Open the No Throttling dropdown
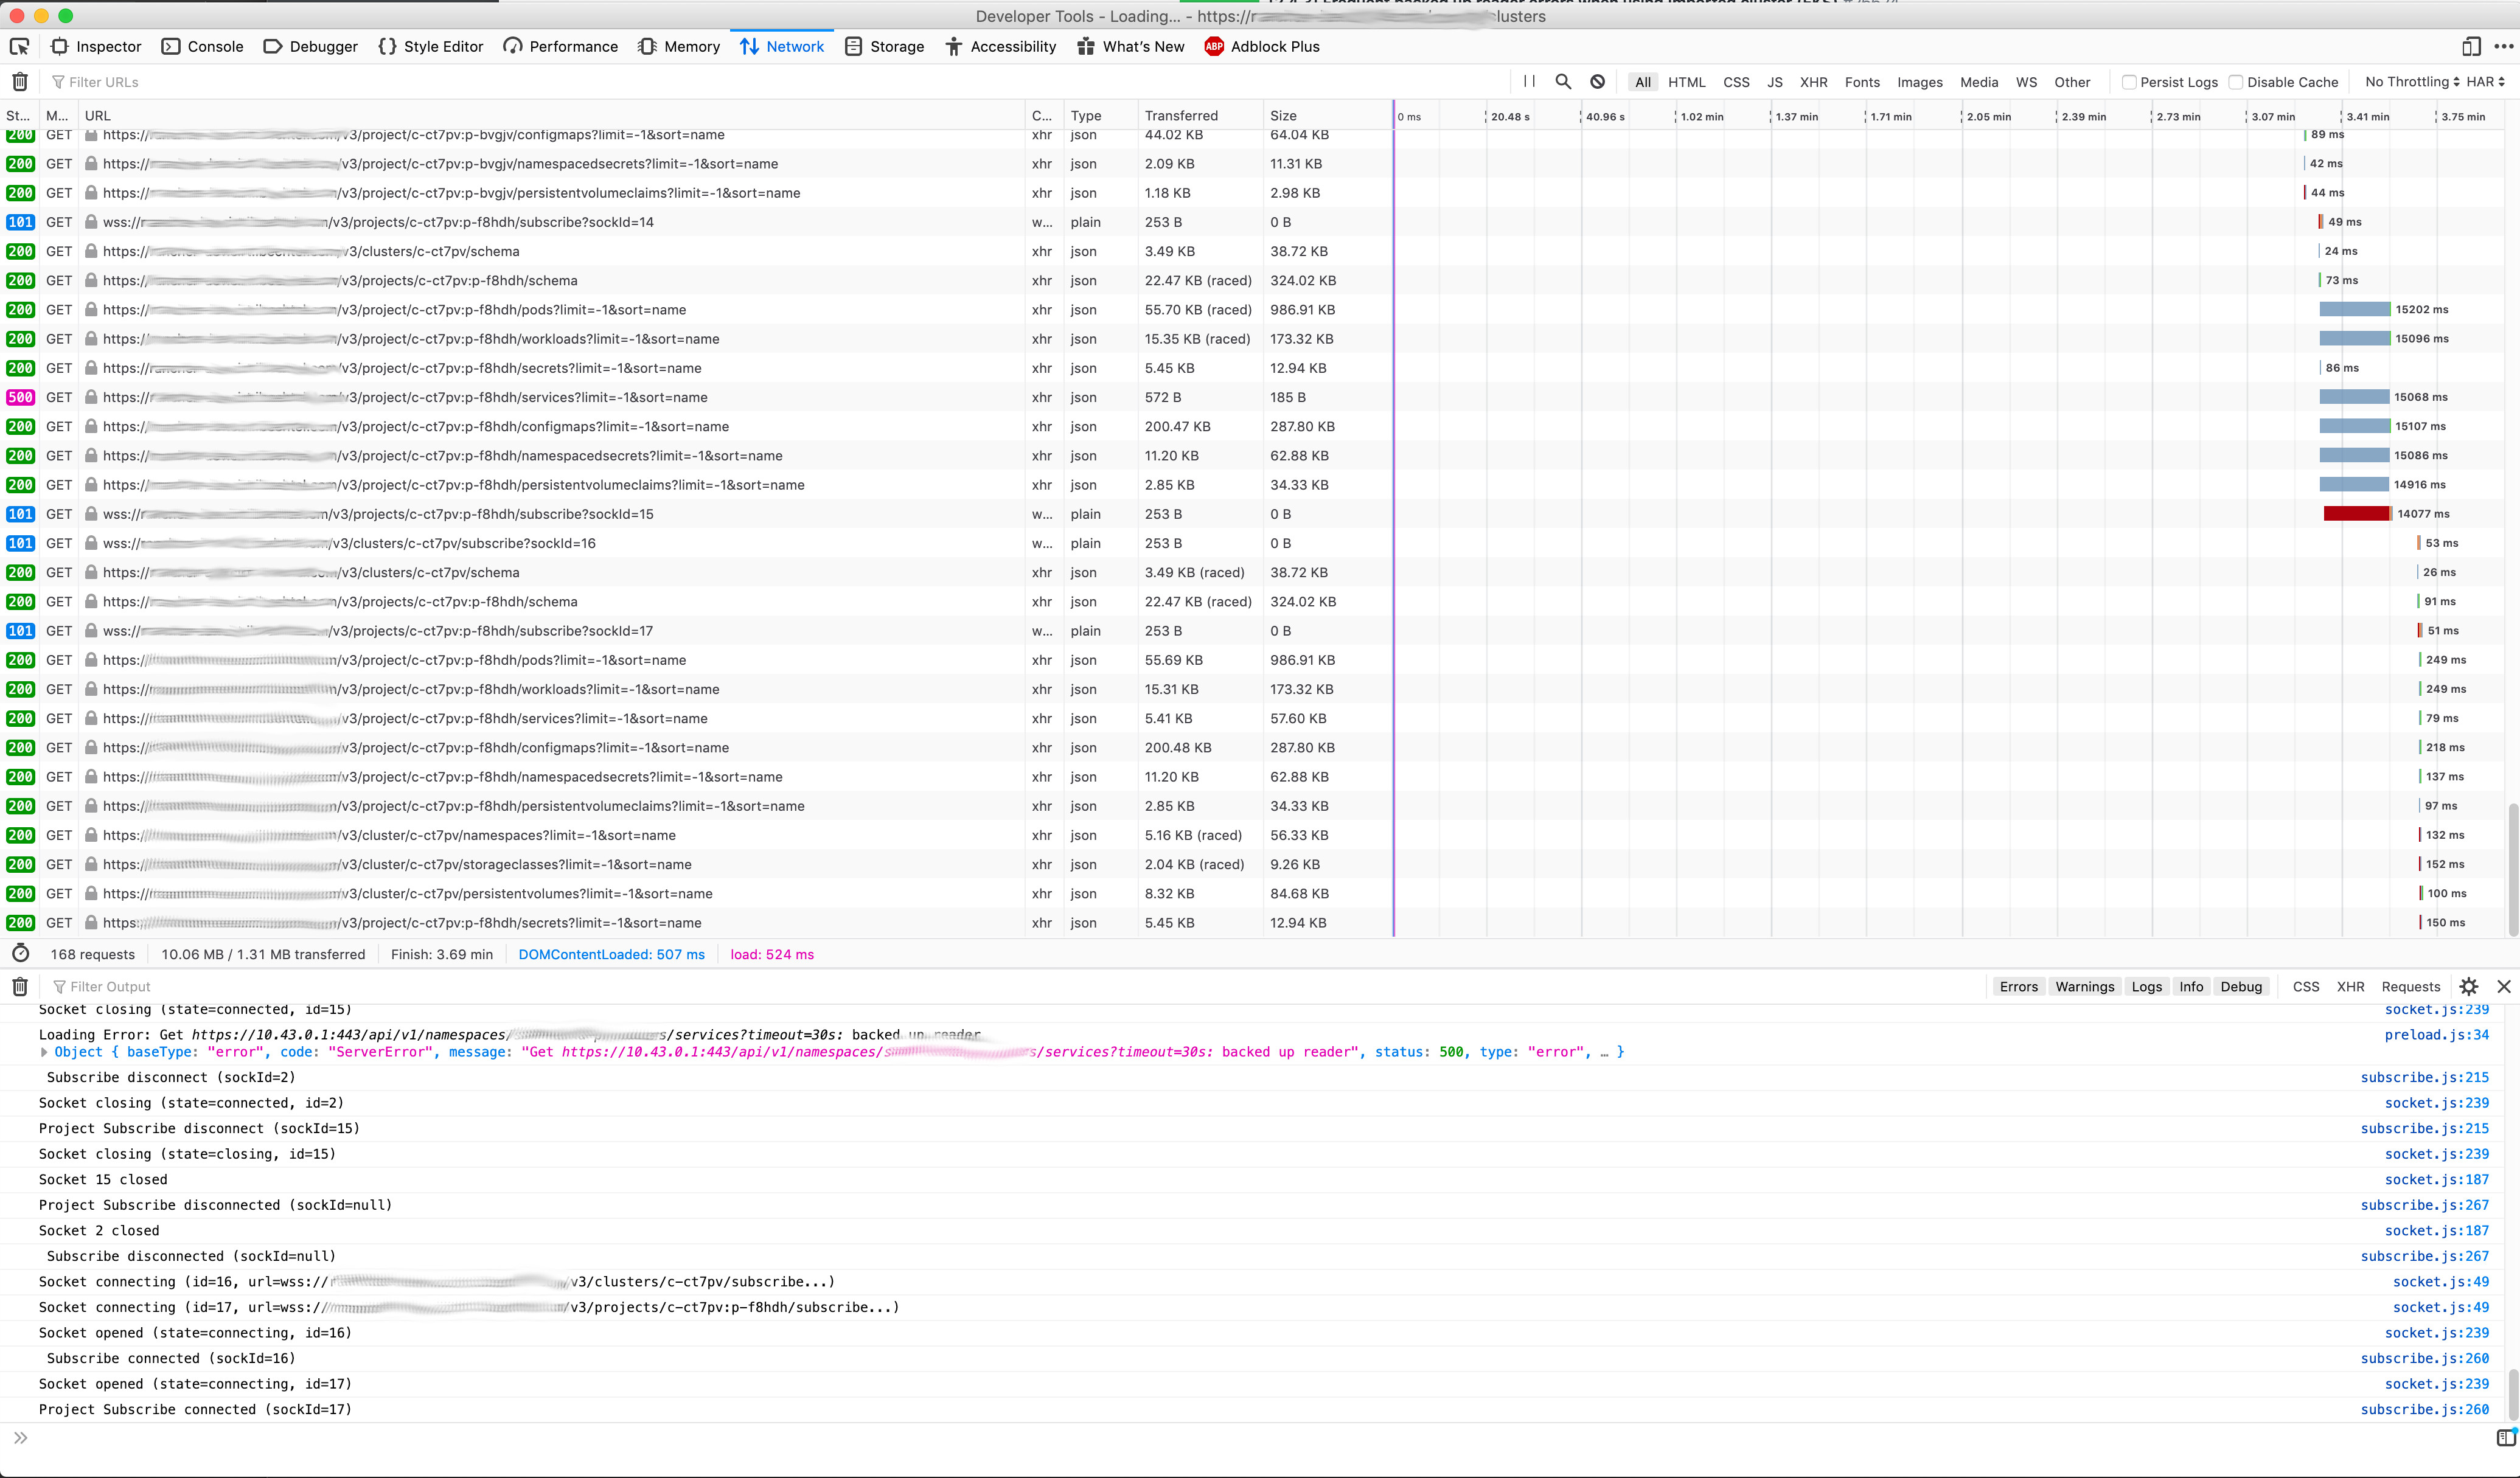Image resolution: width=2520 pixels, height=1478 pixels. (2411, 82)
